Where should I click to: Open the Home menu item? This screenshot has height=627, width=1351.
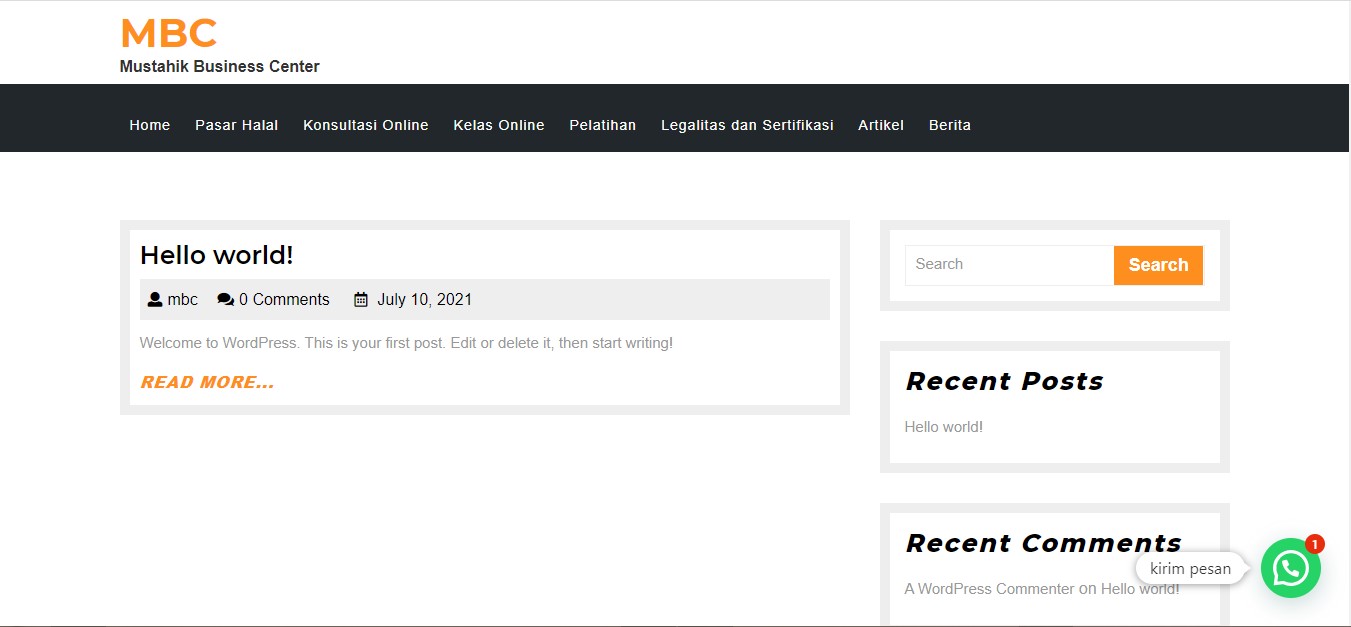pyautogui.click(x=150, y=125)
